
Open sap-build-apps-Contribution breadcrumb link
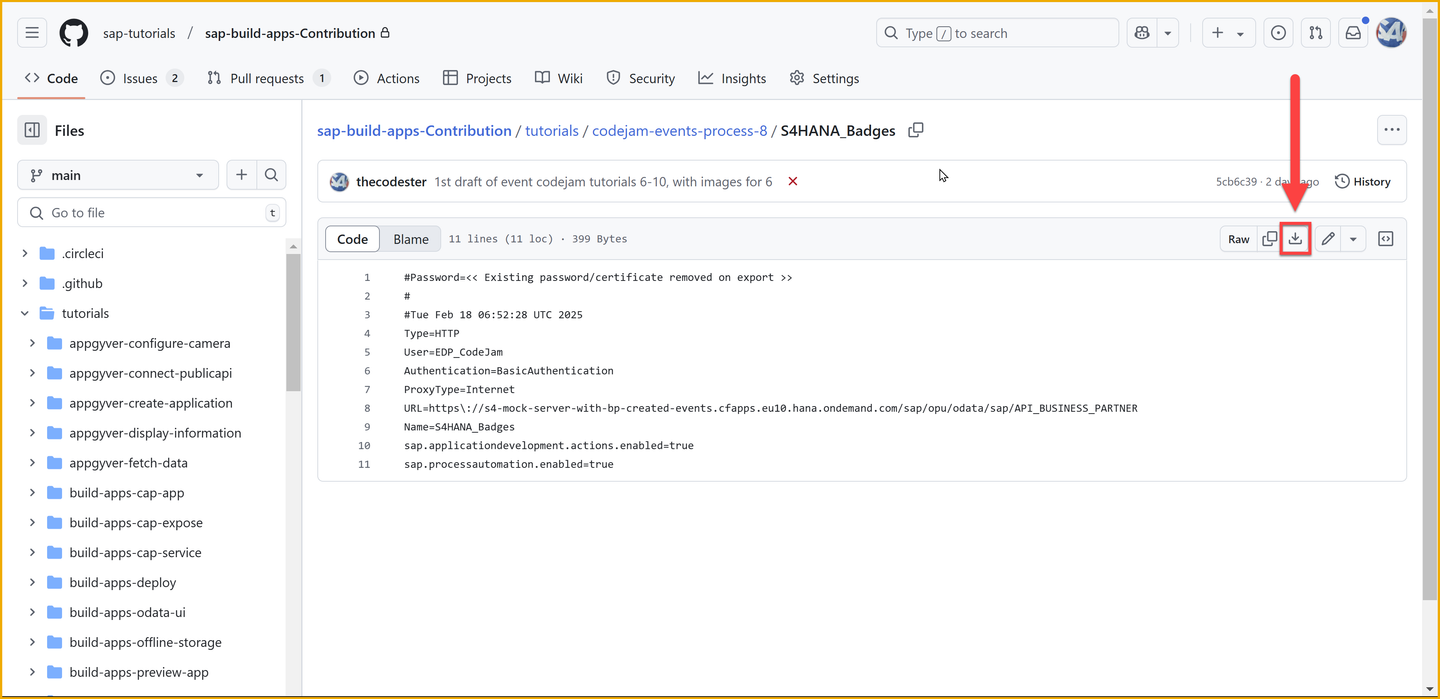[x=414, y=131]
